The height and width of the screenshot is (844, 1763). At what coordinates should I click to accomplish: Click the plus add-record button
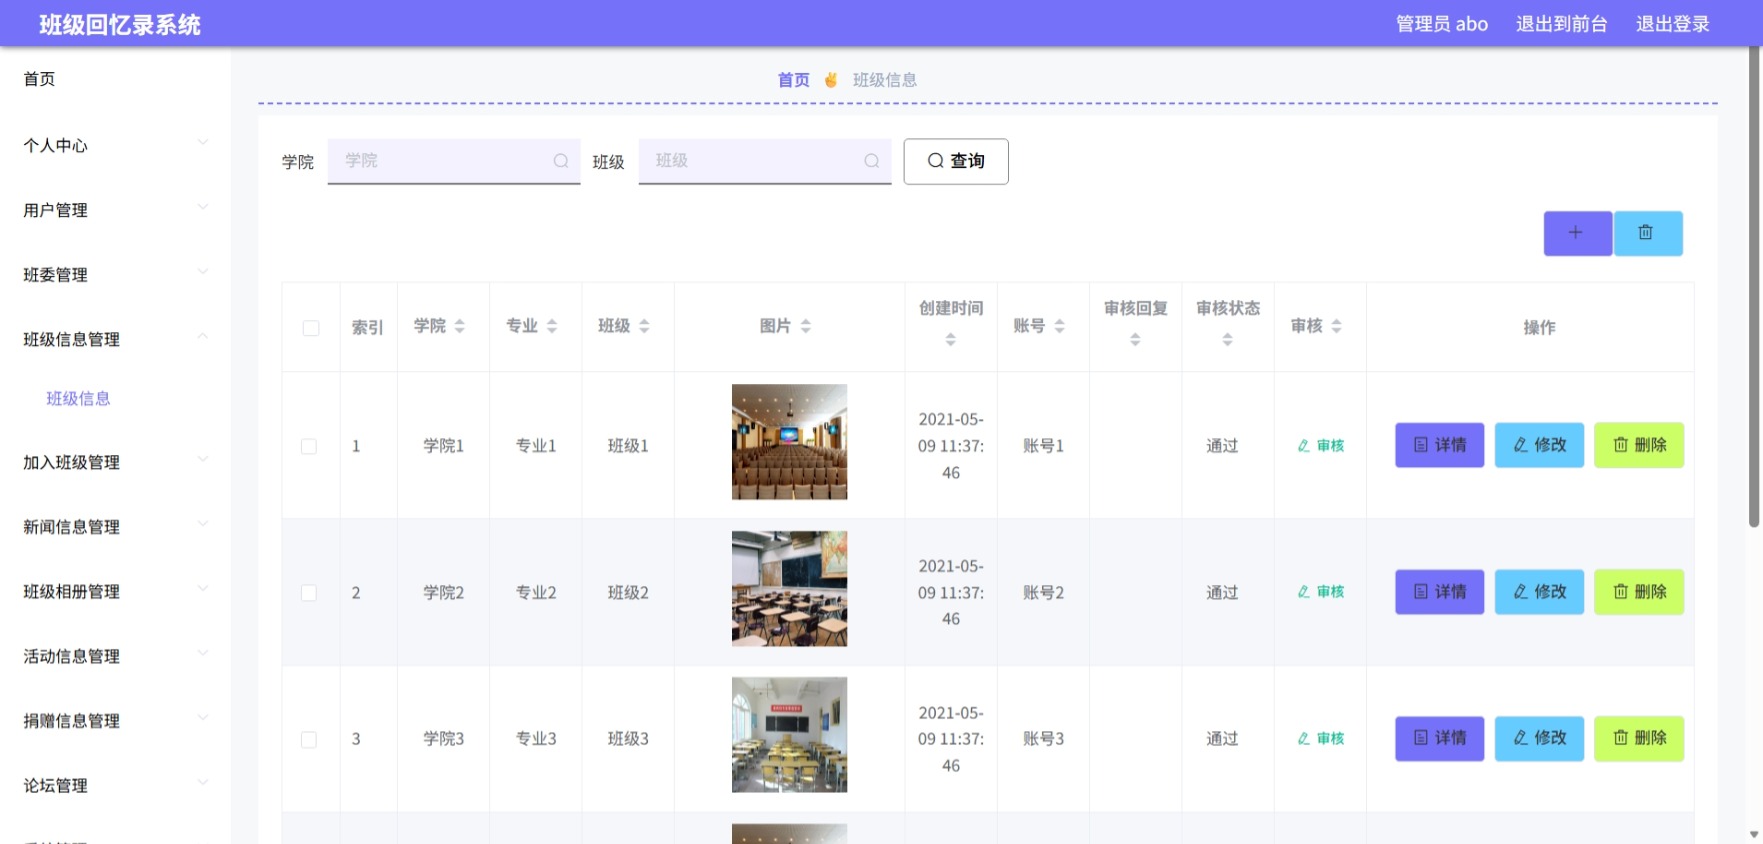tap(1577, 233)
